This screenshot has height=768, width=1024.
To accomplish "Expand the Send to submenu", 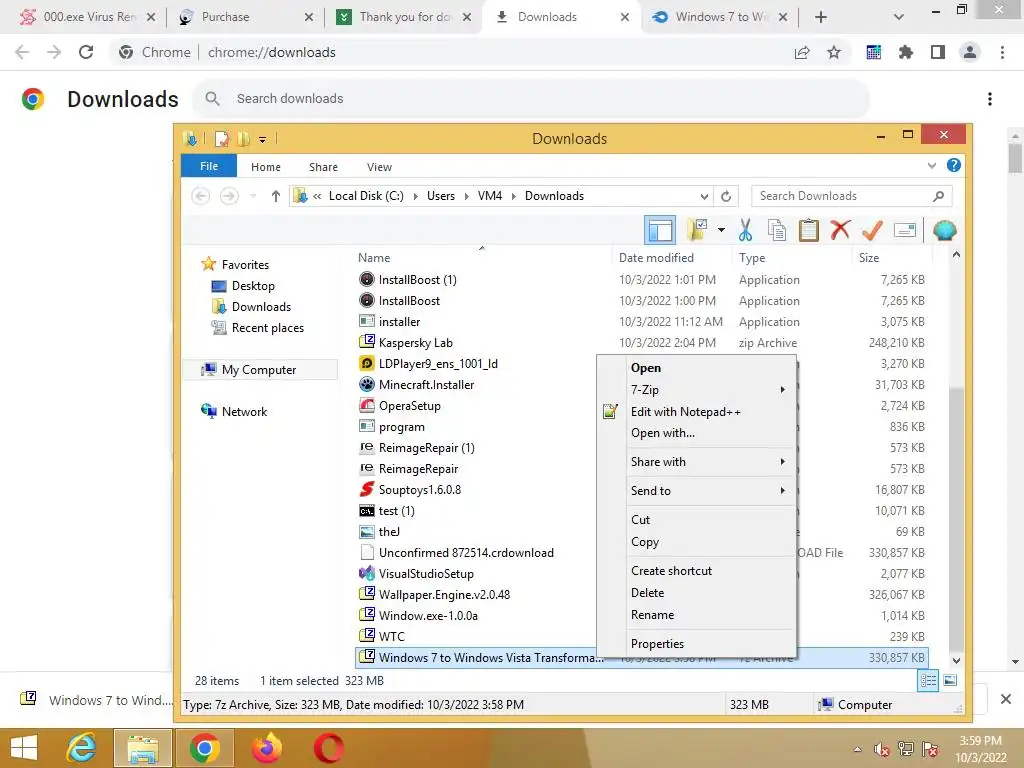I will tap(696, 490).
